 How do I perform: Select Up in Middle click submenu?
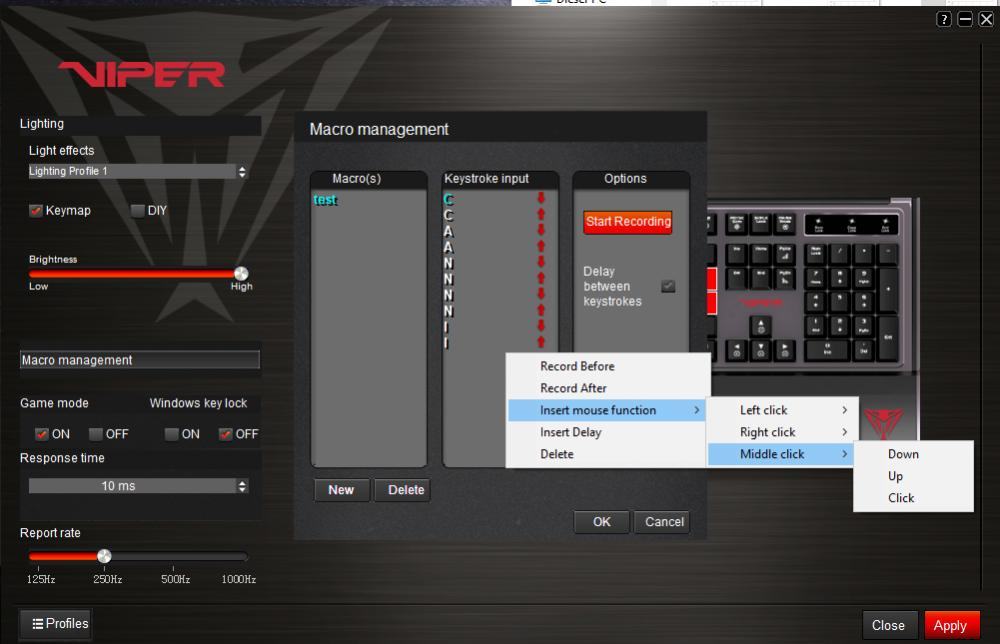(913, 476)
